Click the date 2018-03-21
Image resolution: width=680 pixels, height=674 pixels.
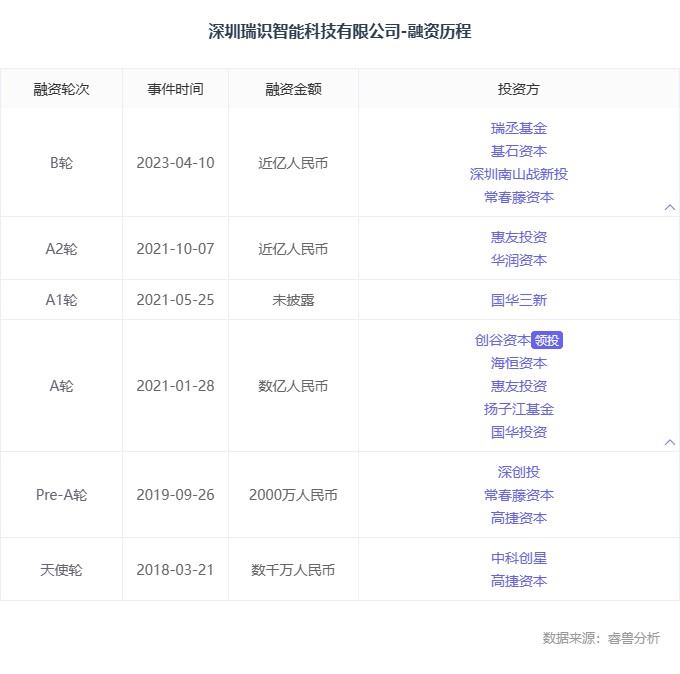pyautogui.click(x=175, y=570)
